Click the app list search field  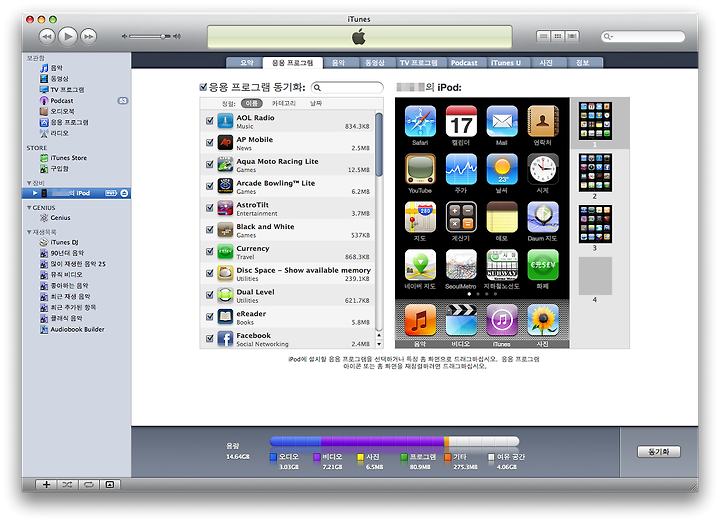coord(347,87)
